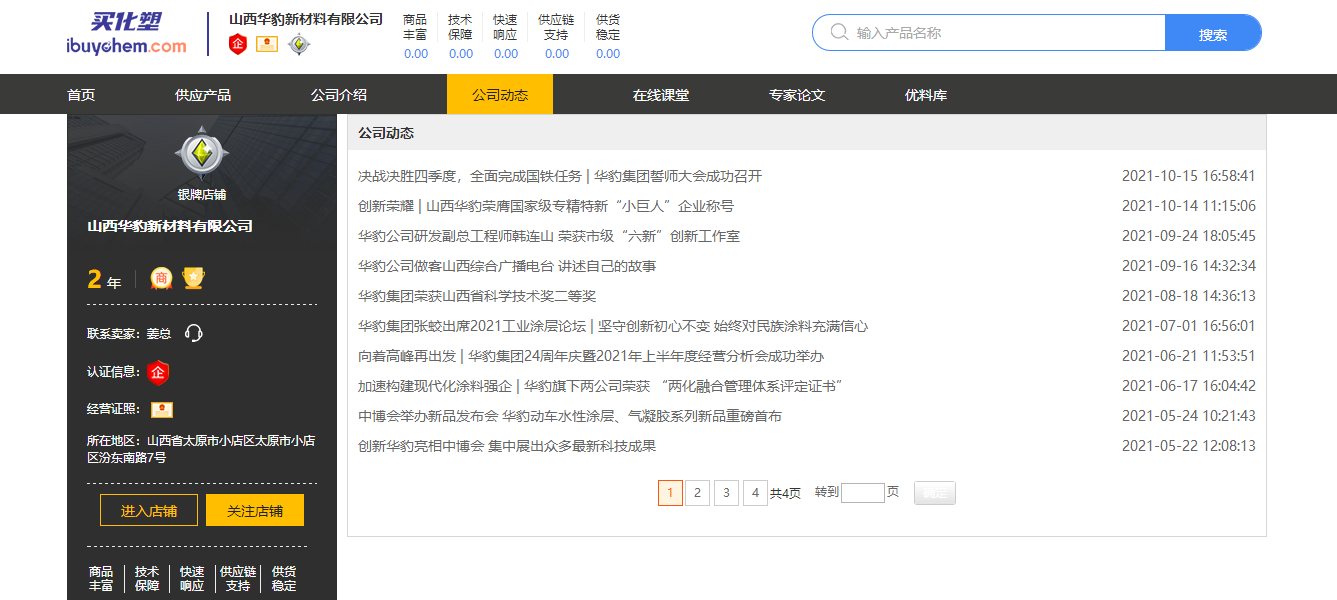Go to page 4 of news
The height and width of the screenshot is (600, 1337).
click(x=756, y=493)
